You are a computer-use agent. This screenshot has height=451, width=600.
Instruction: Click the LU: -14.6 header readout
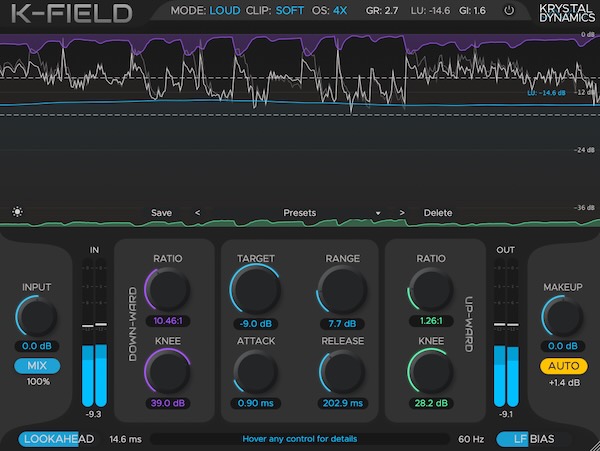point(430,10)
